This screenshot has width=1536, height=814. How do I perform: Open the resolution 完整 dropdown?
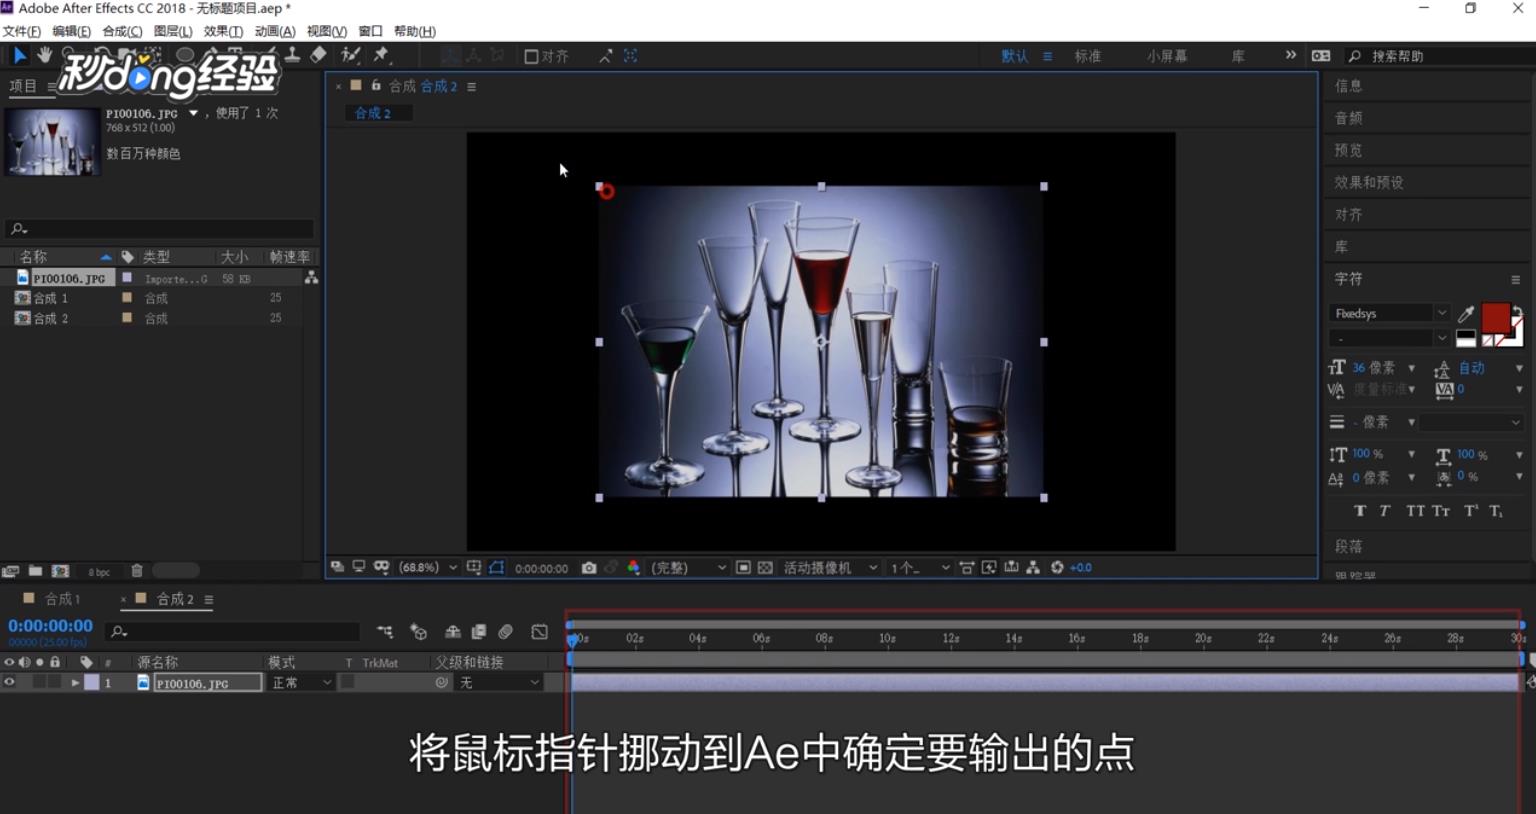click(x=688, y=567)
